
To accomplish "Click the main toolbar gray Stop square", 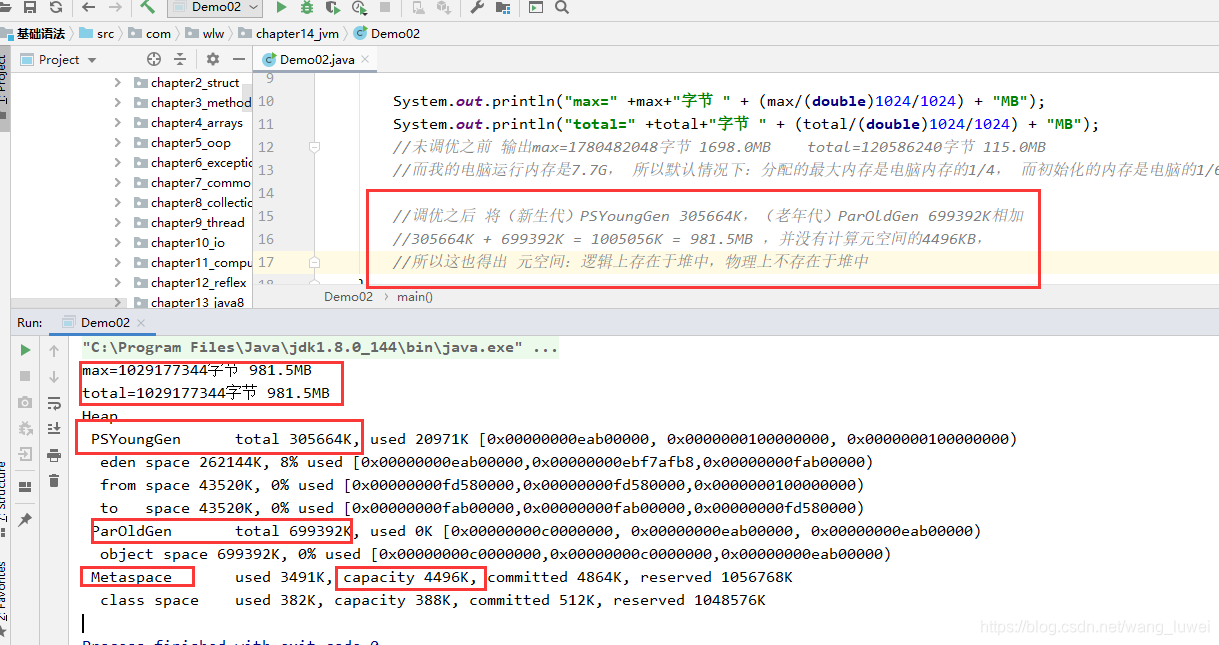I will [x=386, y=7].
